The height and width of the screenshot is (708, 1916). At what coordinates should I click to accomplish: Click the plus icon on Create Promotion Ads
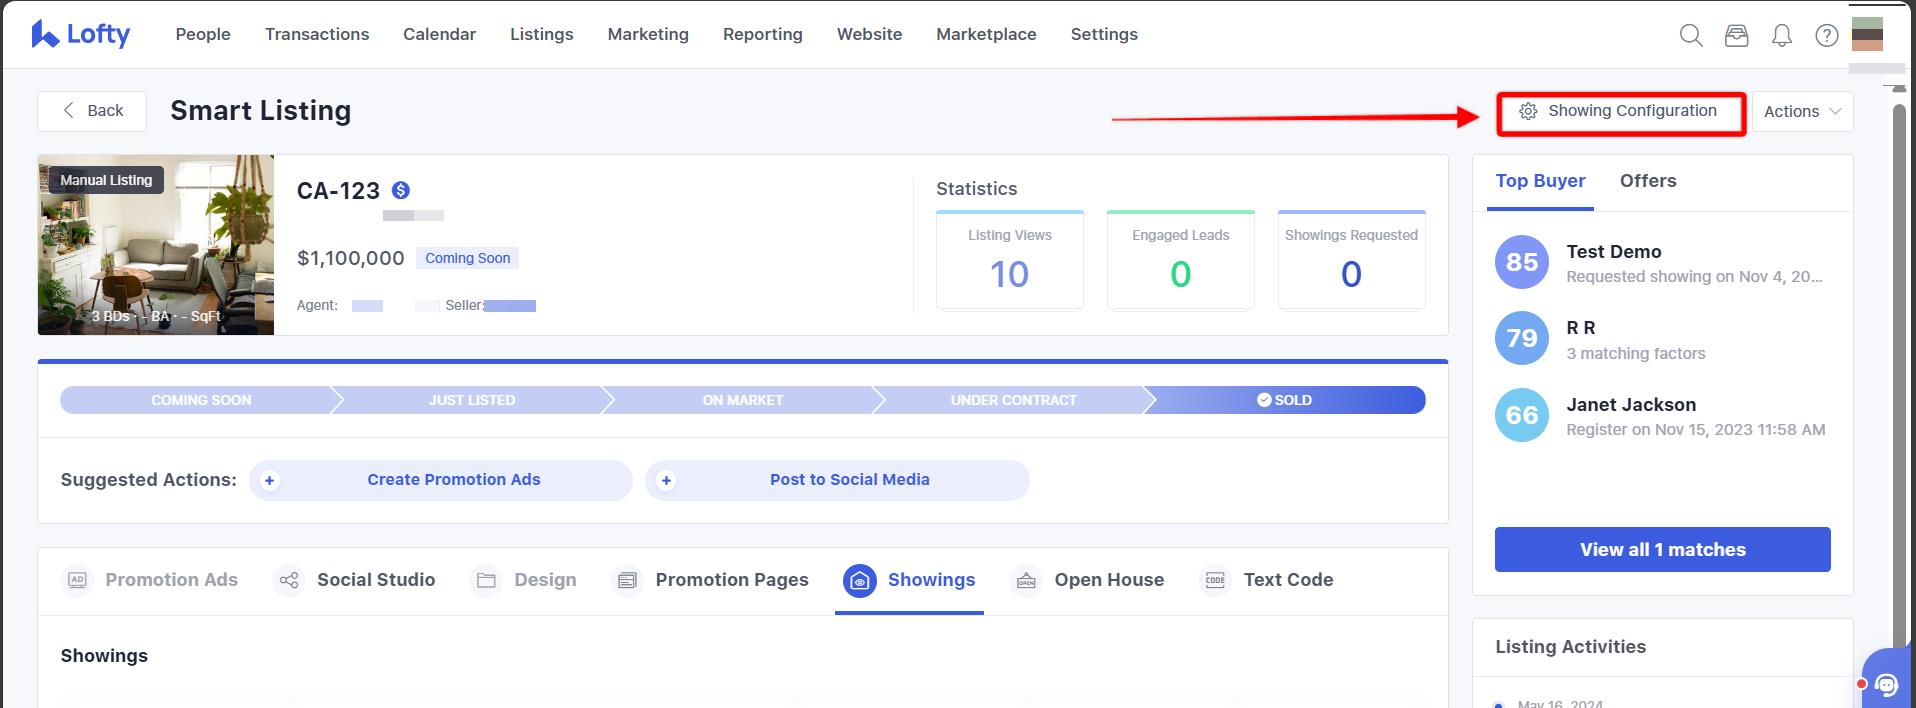point(269,480)
